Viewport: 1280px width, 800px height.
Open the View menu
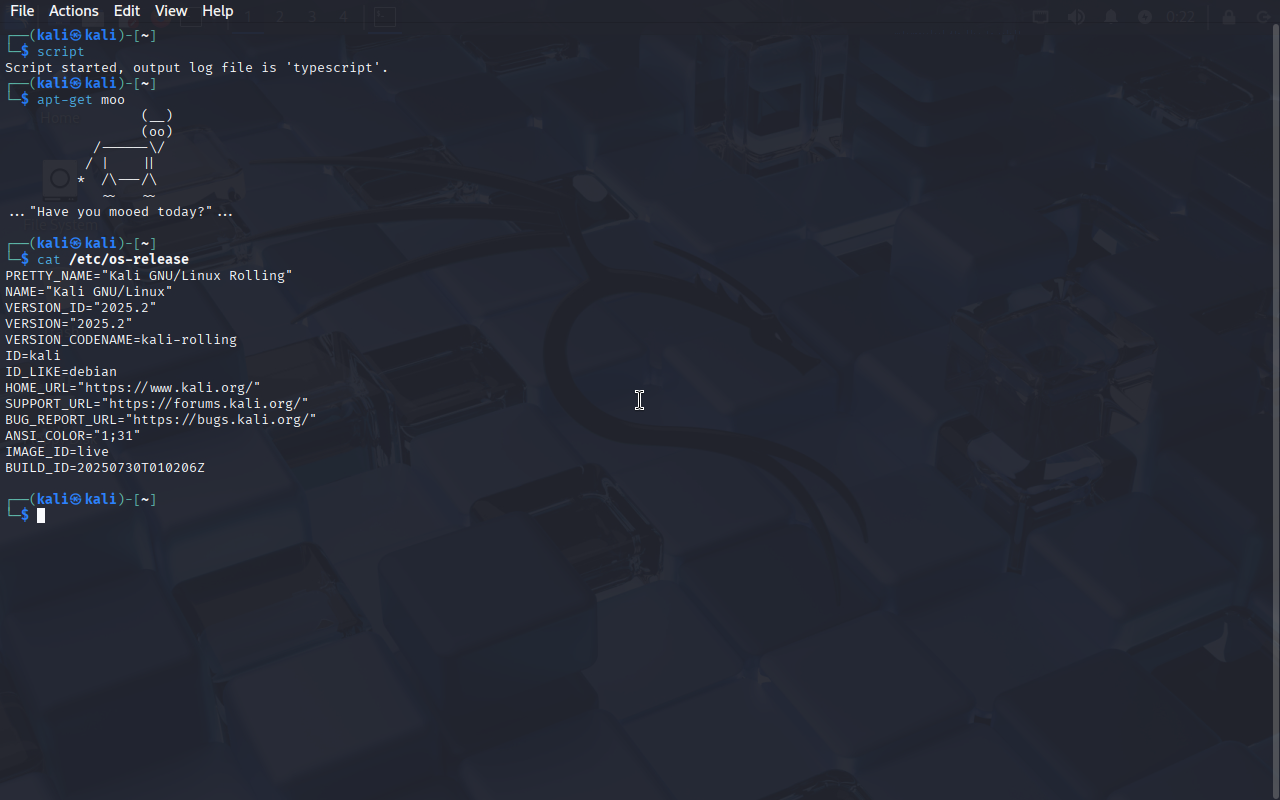(x=171, y=11)
